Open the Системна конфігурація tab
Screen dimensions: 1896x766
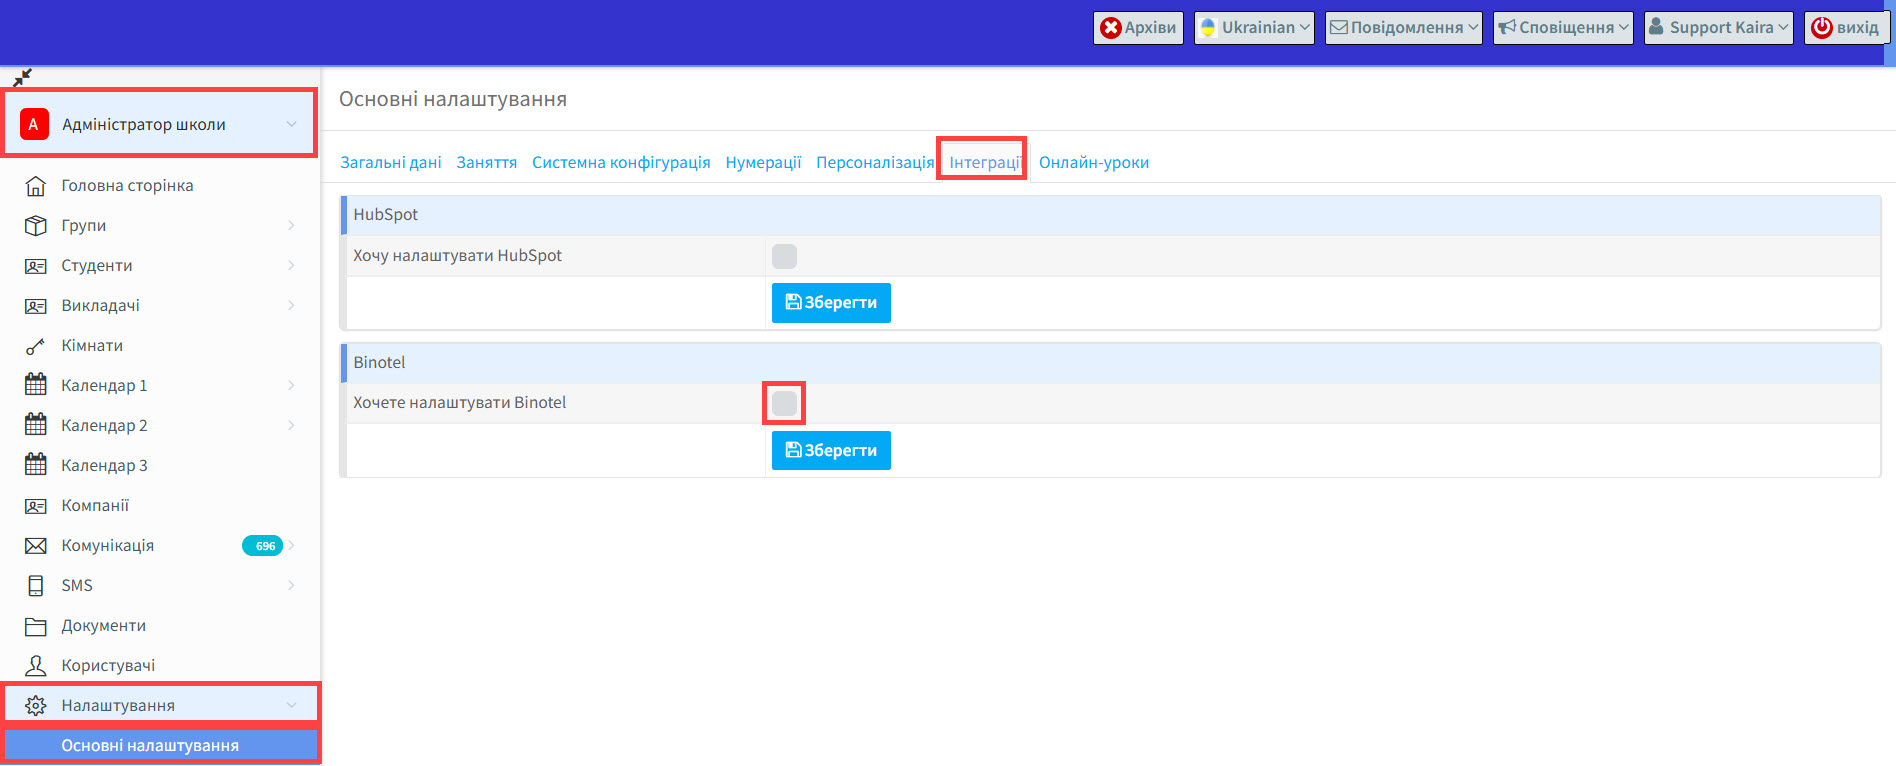click(621, 162)
